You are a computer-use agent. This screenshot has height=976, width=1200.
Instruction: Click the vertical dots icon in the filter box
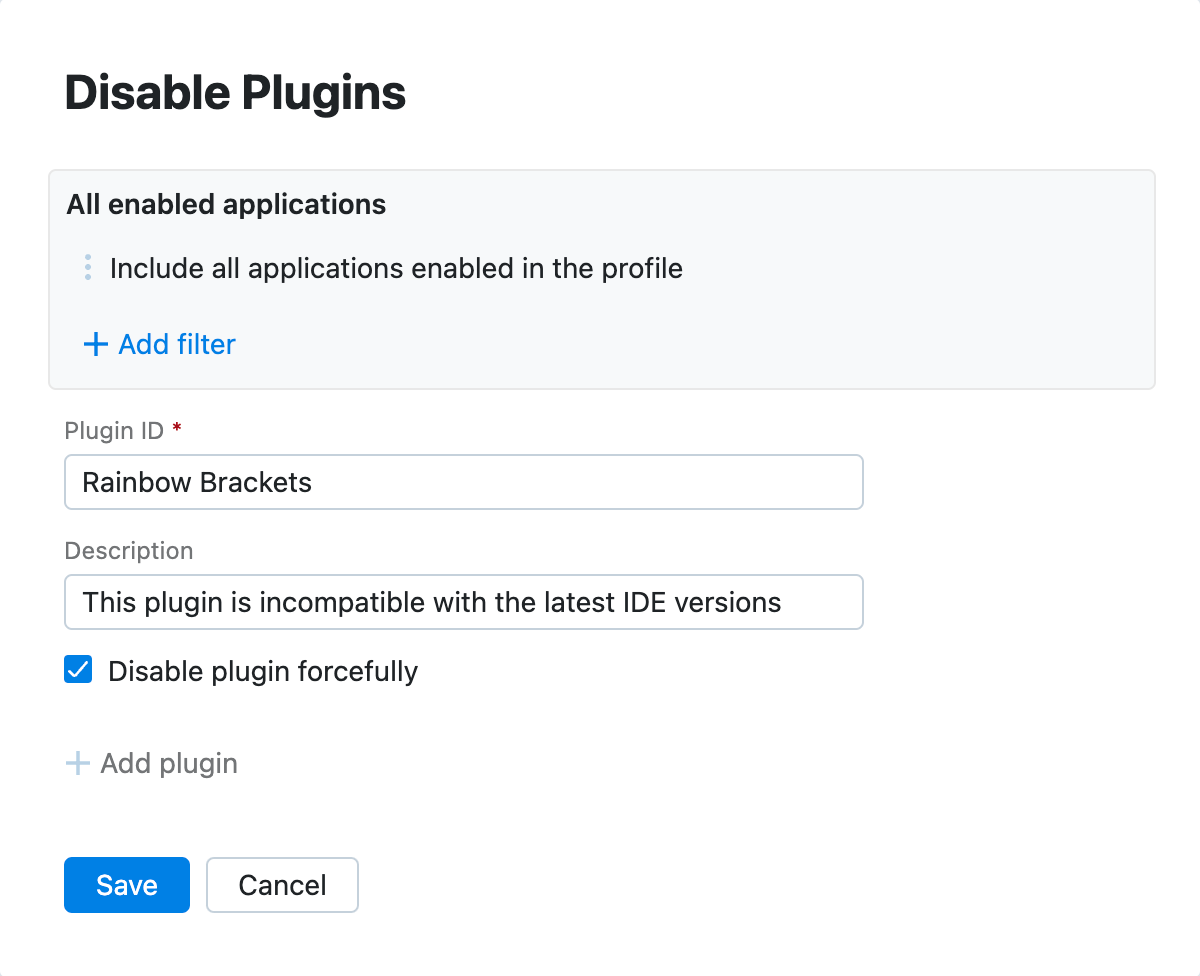[88, 267]
